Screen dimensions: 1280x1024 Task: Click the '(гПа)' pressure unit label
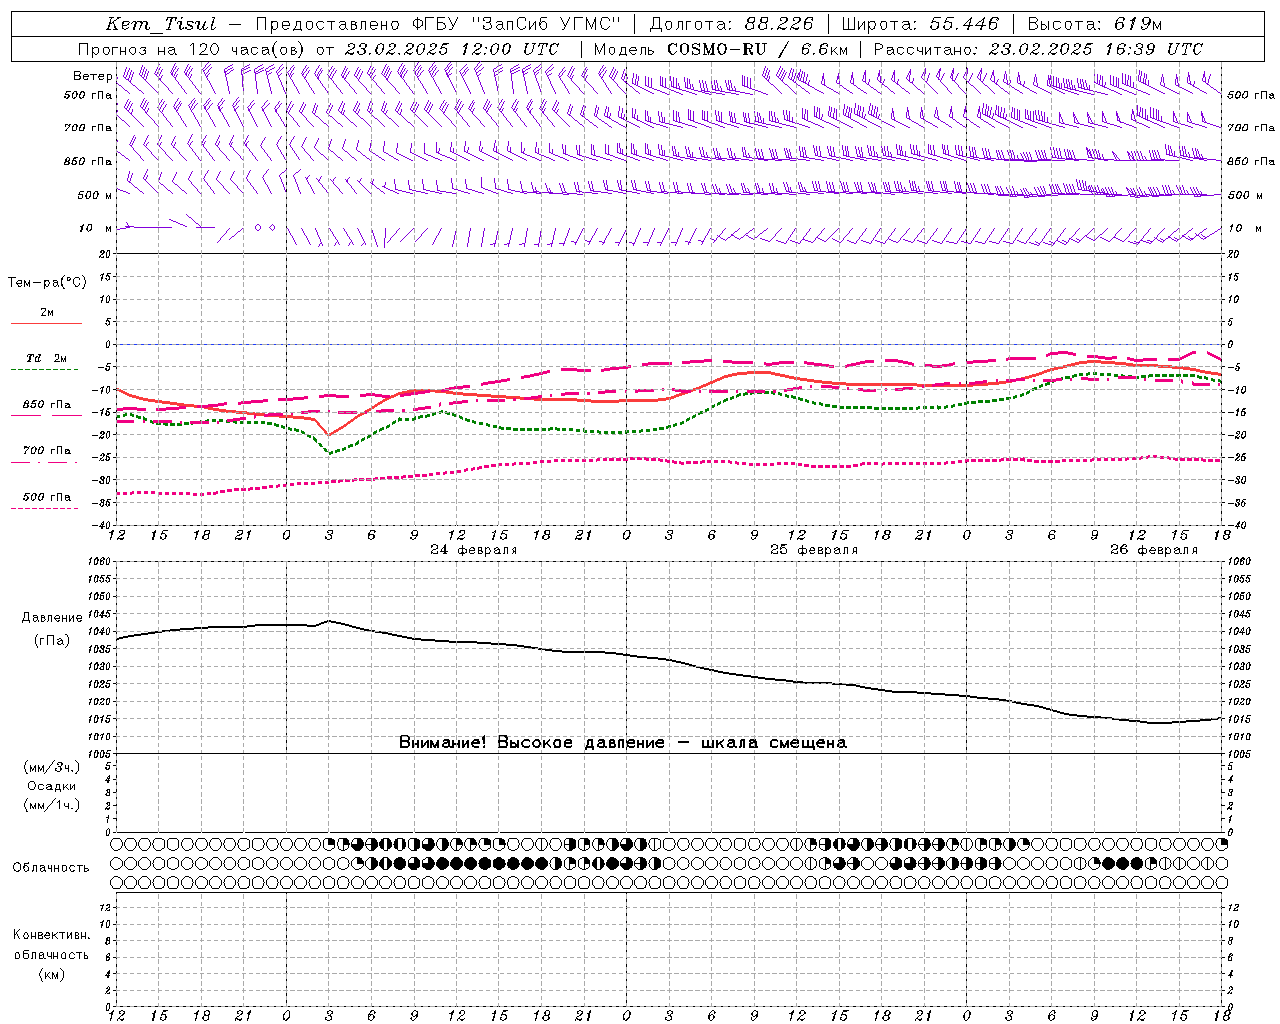[52, 640]
